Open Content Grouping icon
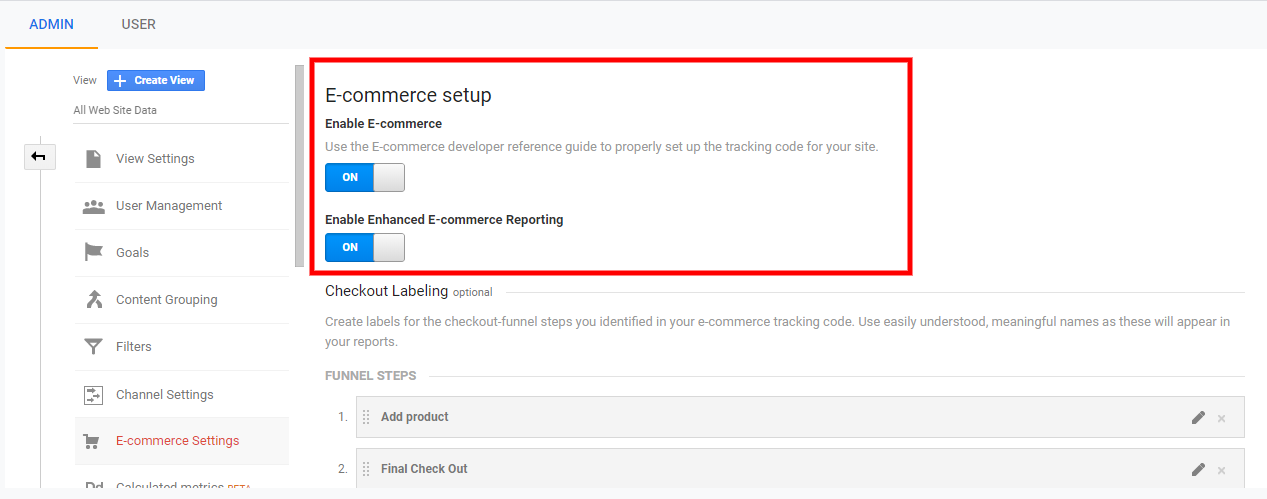 93,300
